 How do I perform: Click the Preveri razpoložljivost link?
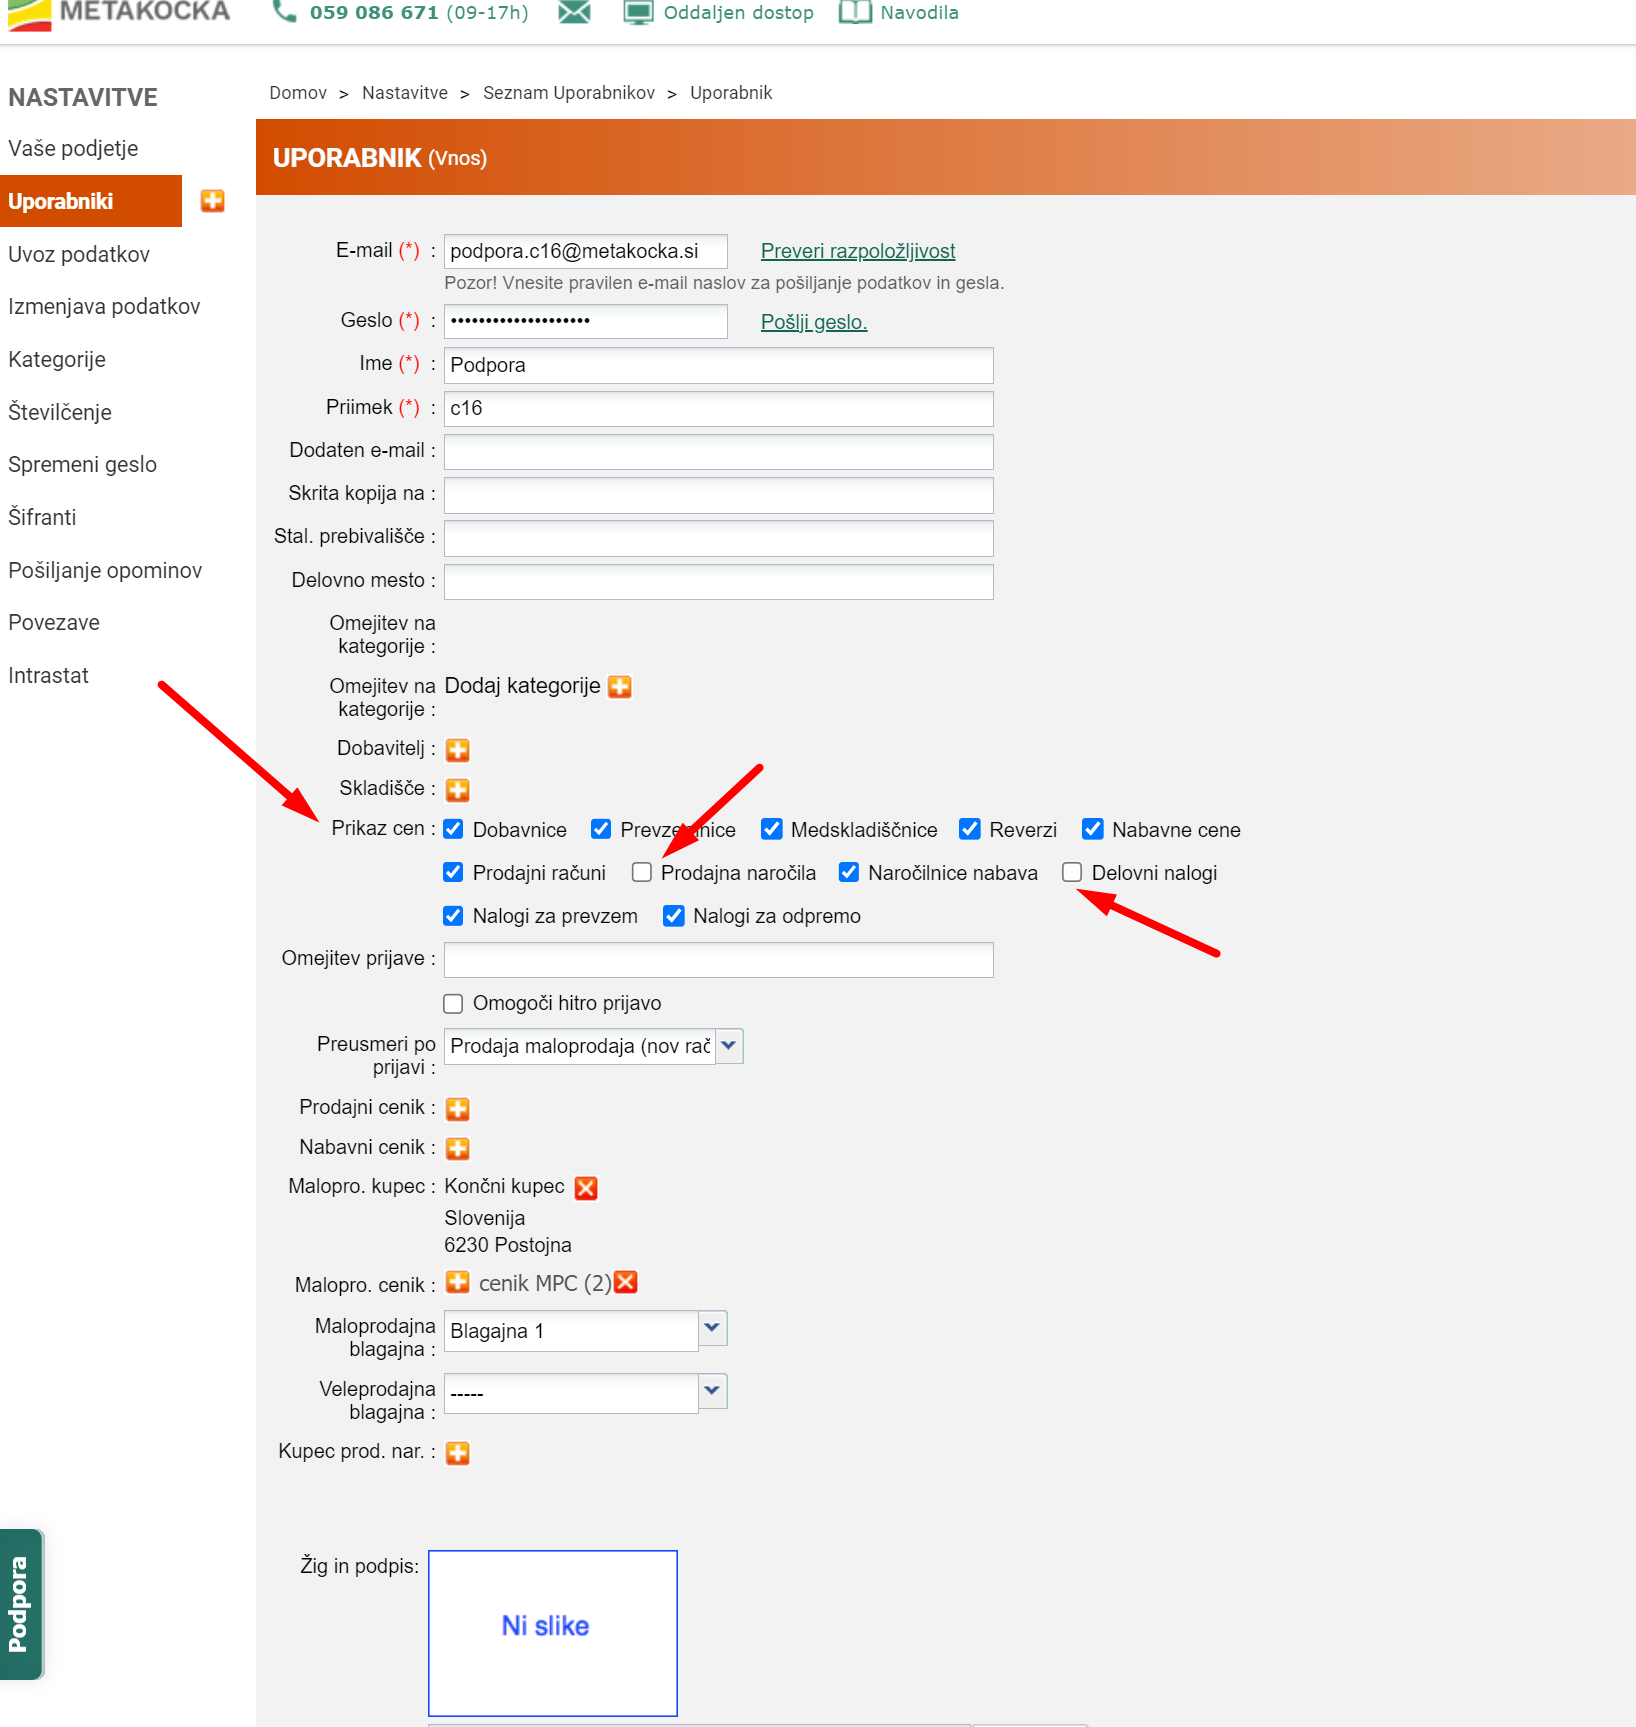point(857,251)
